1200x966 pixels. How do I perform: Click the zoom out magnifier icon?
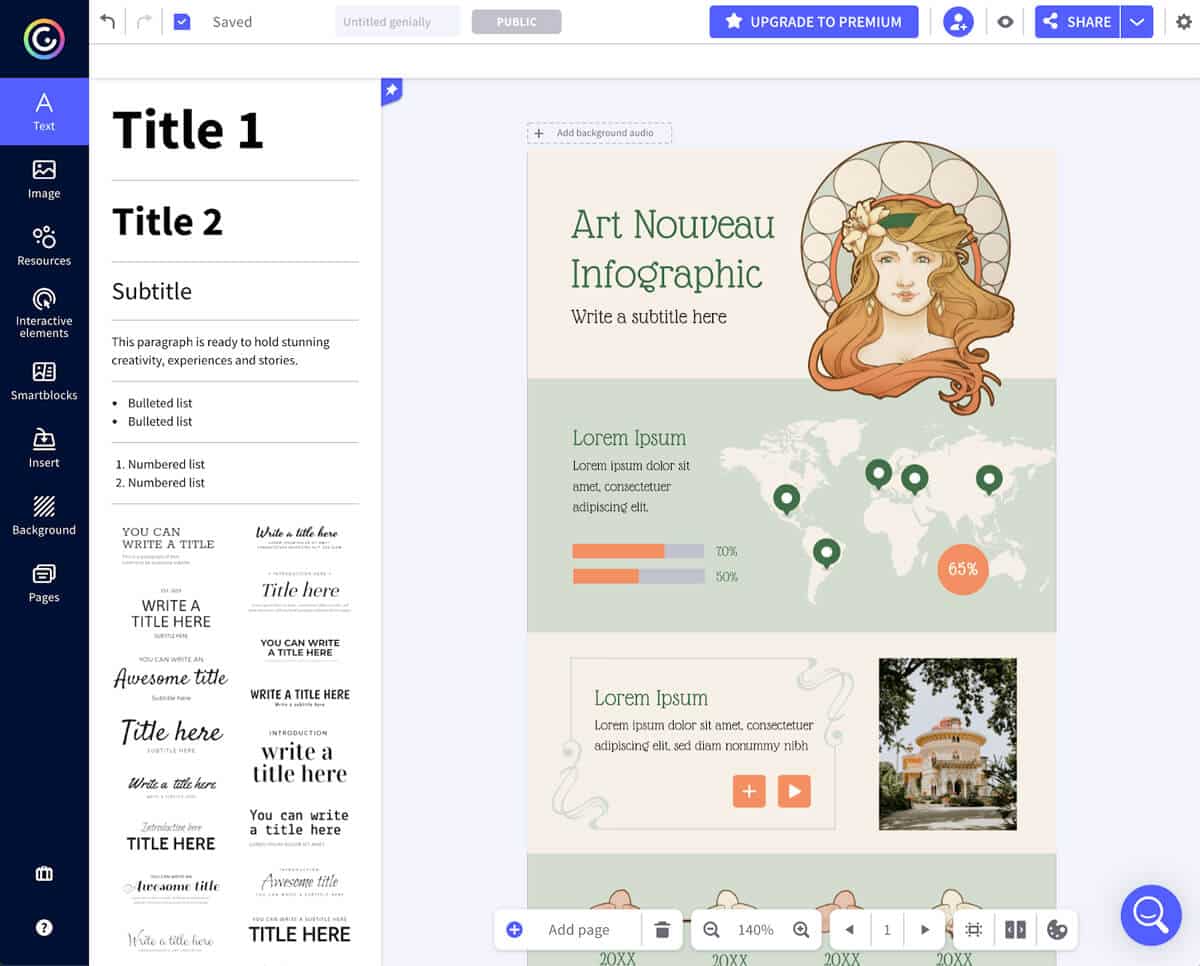pos(711,930)
